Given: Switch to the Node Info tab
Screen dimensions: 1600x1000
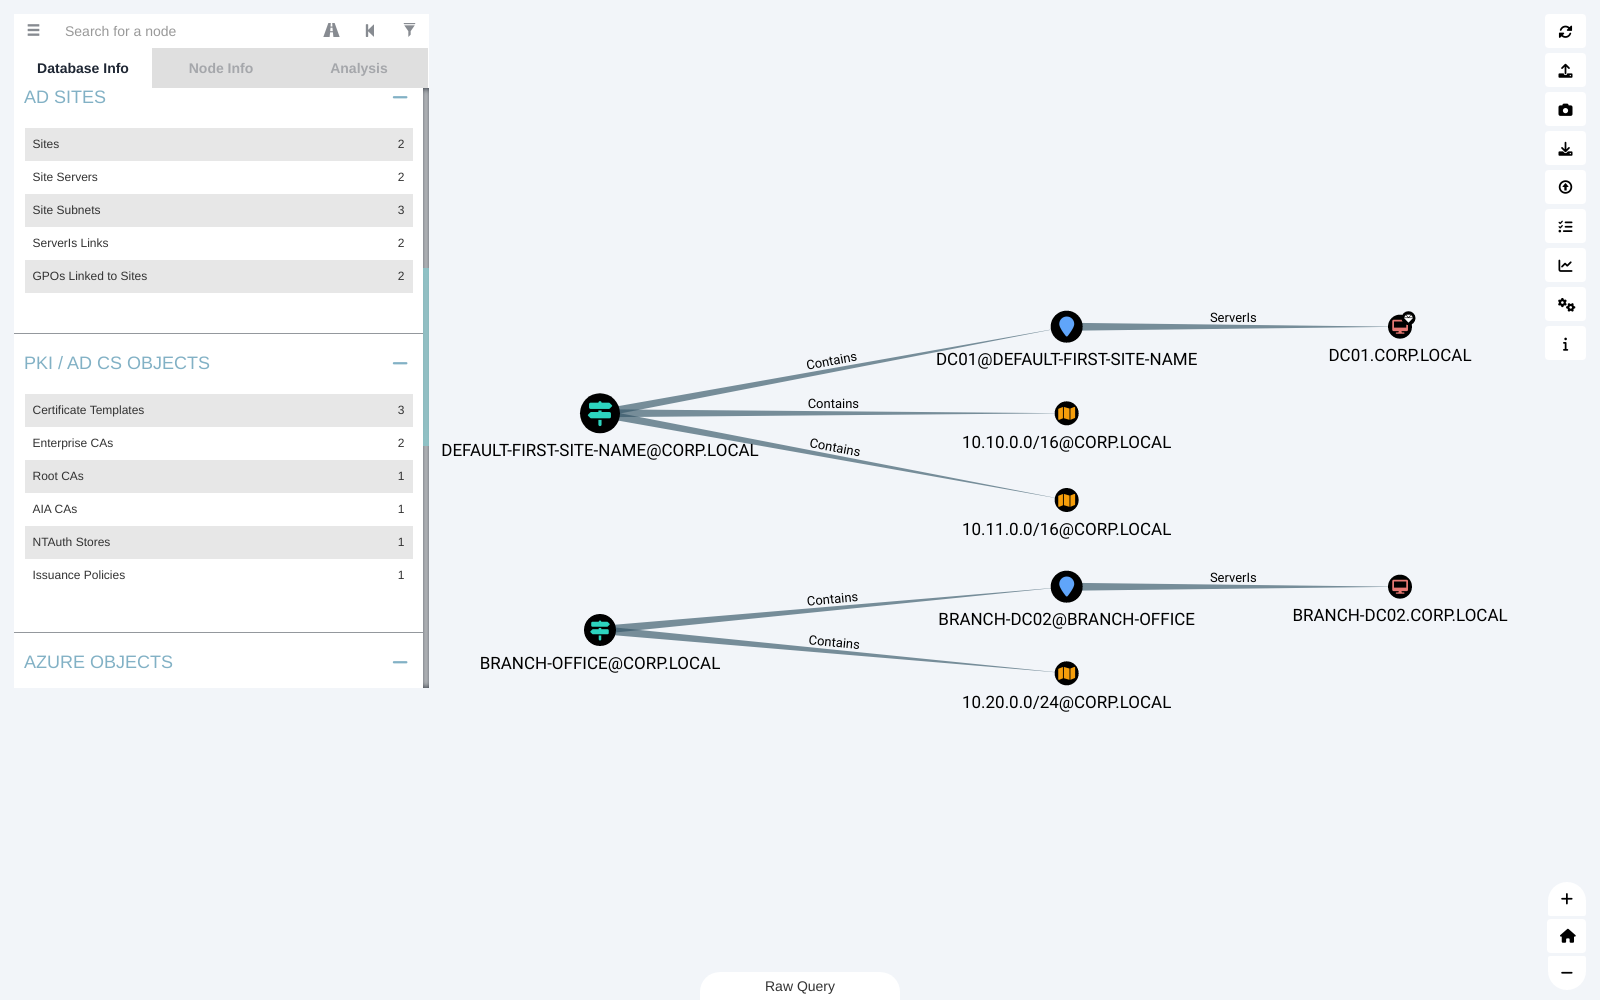Looking at the screenshot, I should point(221,68).
